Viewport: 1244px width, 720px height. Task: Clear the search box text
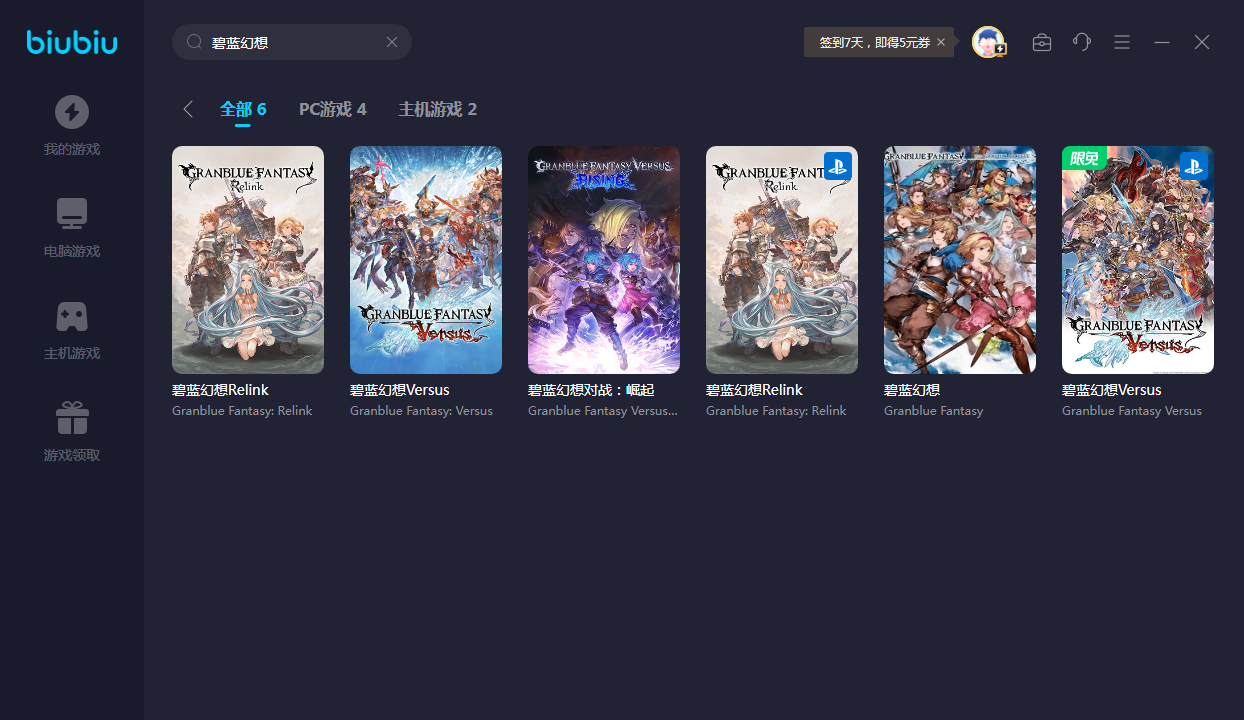coord(392,42)
